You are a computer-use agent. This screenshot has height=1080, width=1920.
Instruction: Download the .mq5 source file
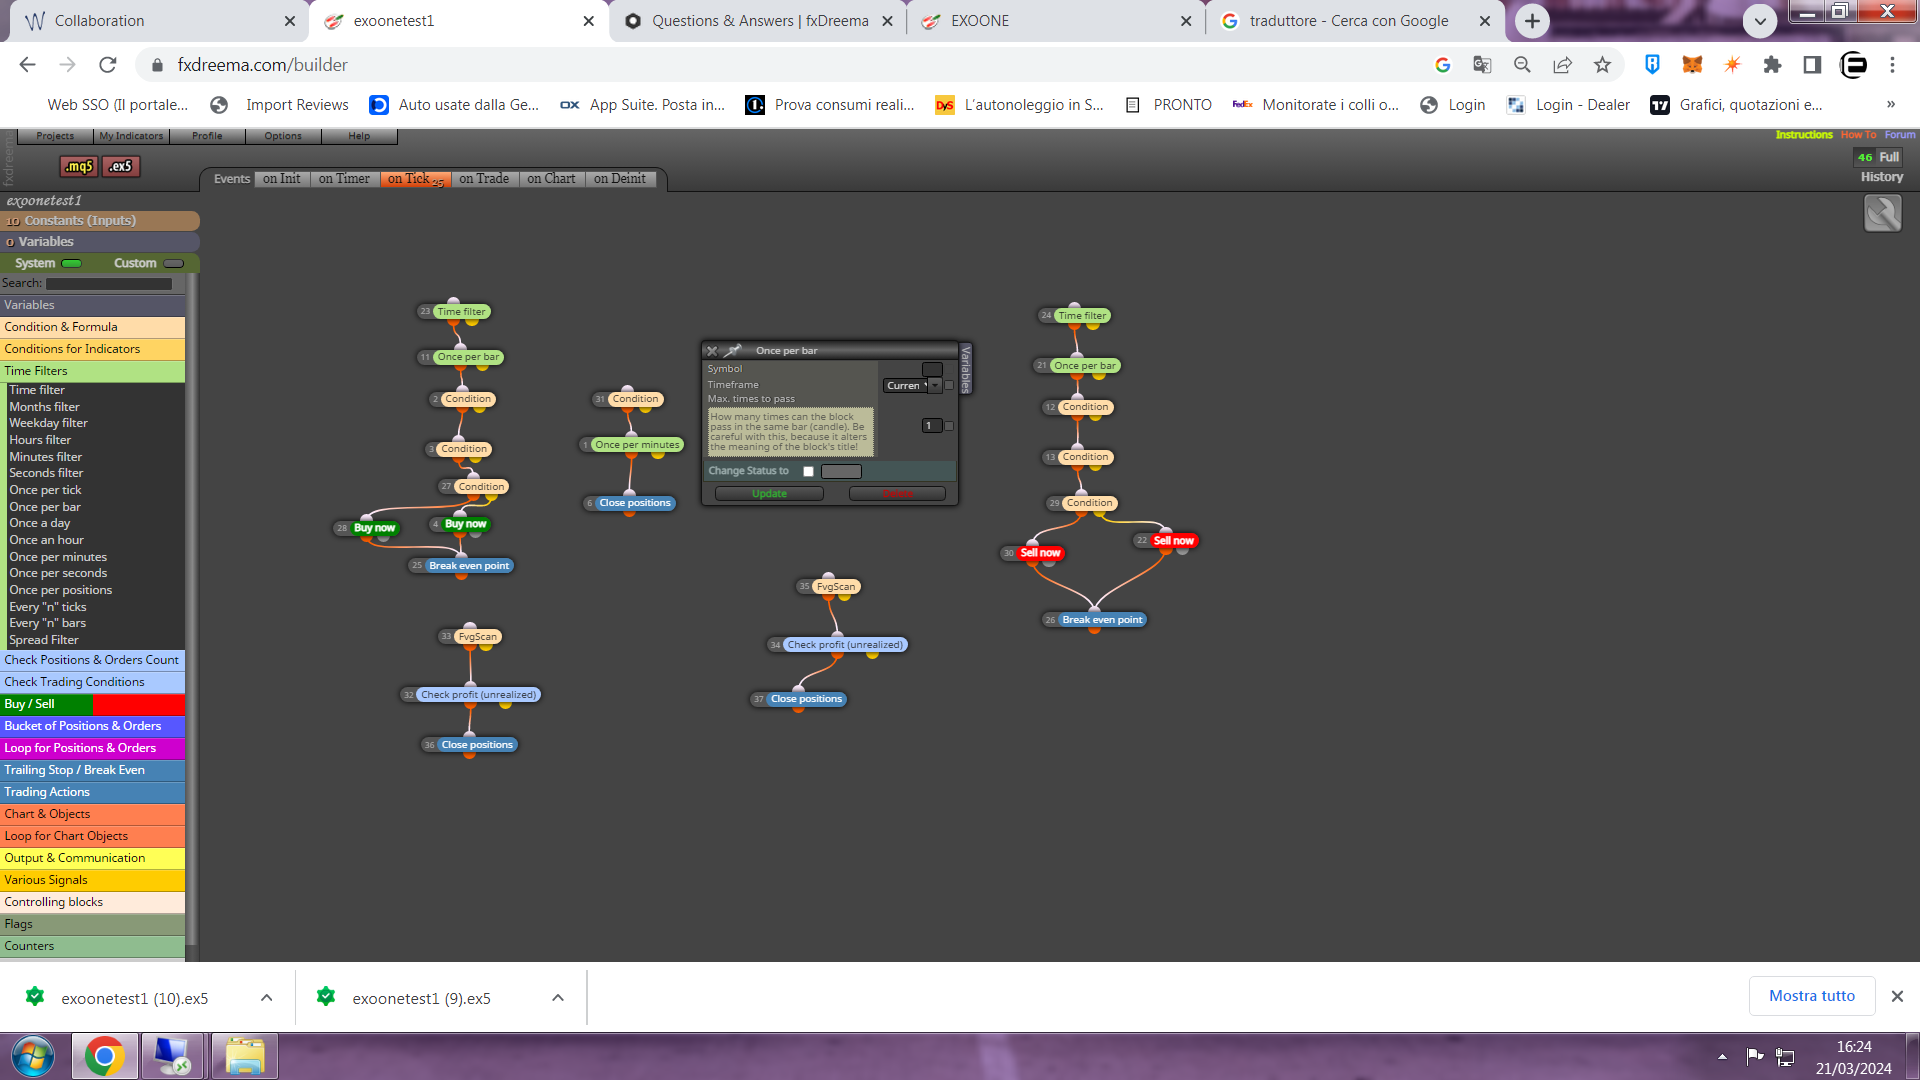click(x=78, y=166)
